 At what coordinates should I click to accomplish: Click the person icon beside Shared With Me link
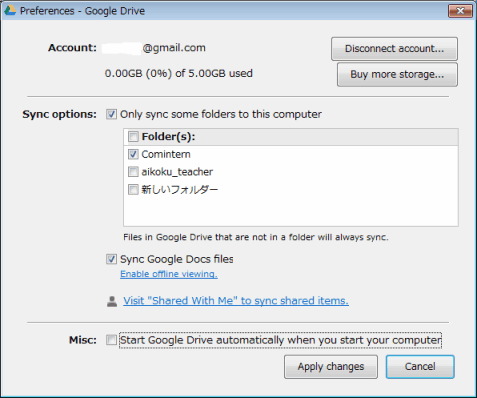click(112, 301)
